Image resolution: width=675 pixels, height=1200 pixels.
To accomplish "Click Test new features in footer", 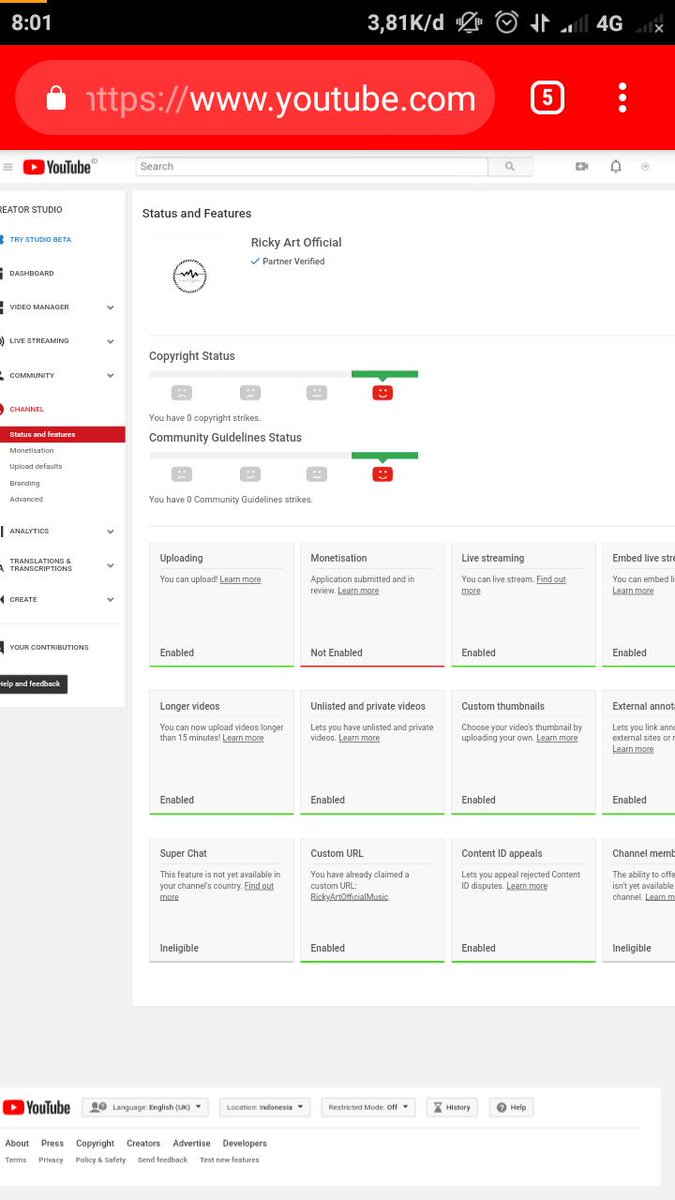I will 229,1160.
